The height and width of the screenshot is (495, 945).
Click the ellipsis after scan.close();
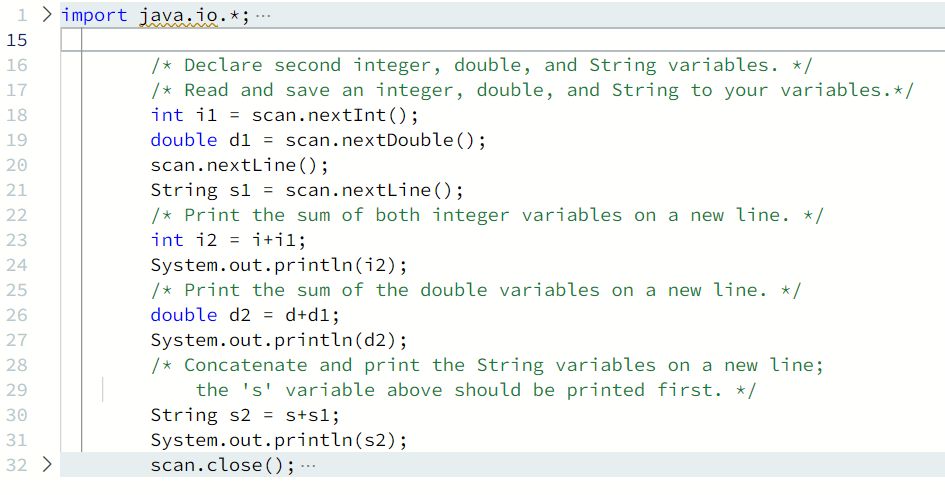point(308,465)
